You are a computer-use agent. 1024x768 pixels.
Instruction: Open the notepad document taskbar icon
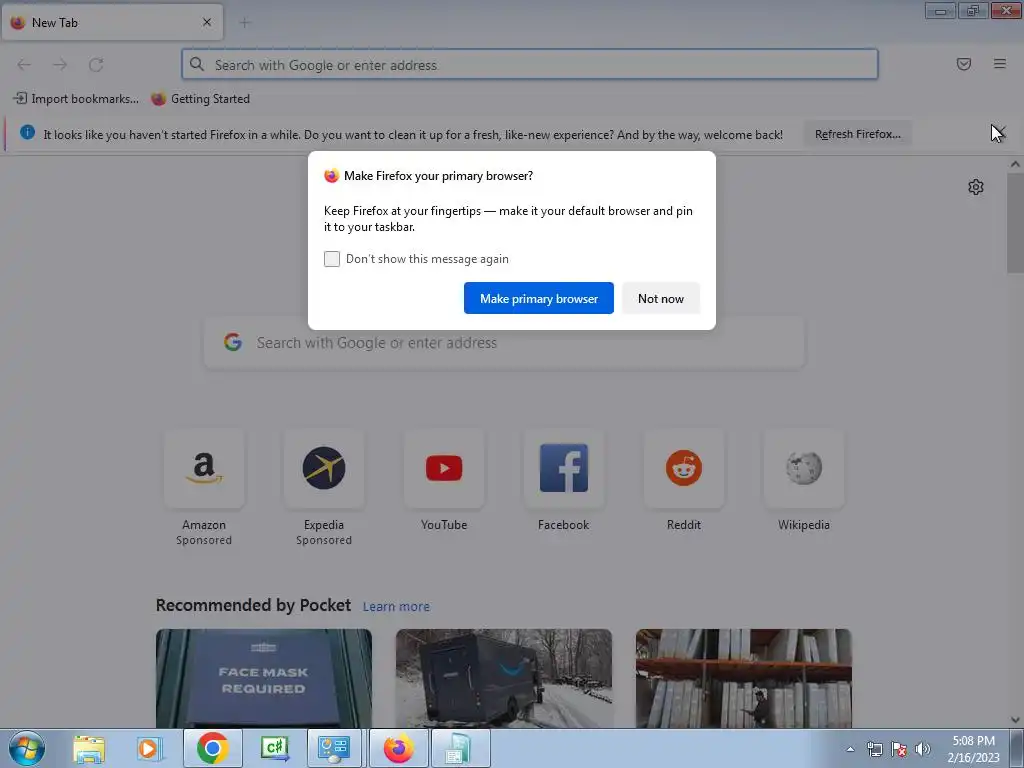459,748
